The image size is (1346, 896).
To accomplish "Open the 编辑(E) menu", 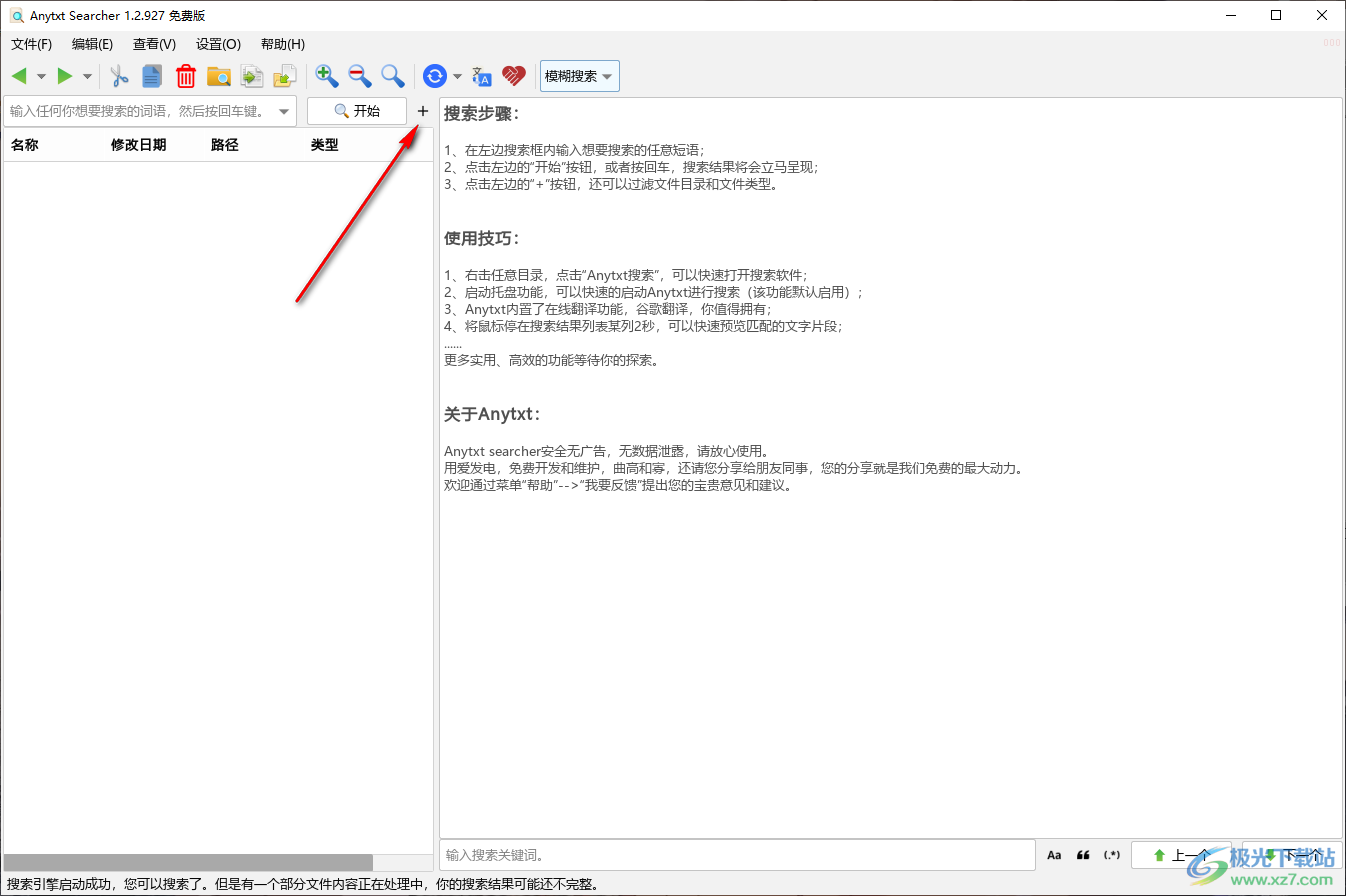I will coord(93,44).
